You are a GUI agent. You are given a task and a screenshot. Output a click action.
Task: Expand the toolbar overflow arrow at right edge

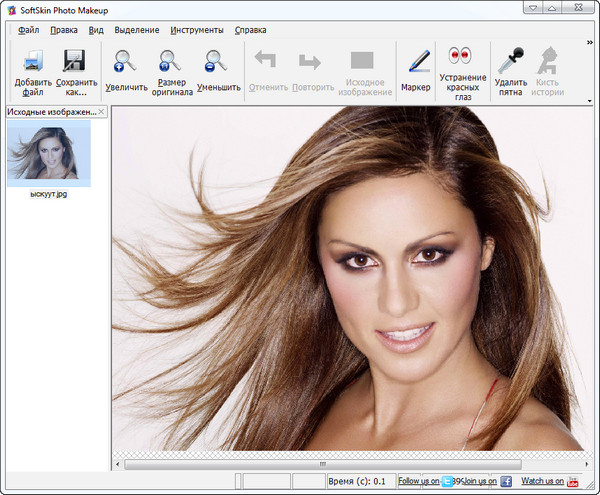click(x=590, y=100)
